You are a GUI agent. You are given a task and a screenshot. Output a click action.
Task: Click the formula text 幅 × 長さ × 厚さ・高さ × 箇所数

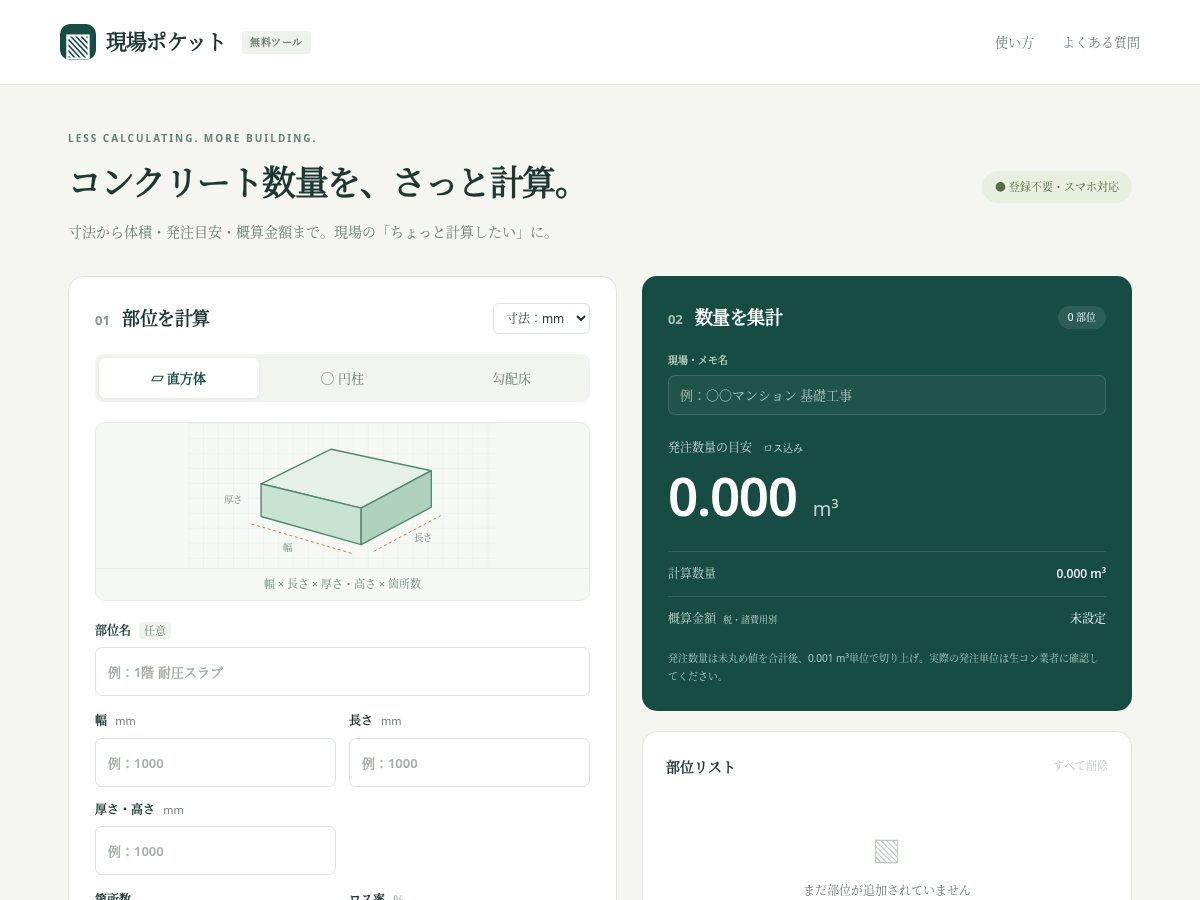click(342, 583)
